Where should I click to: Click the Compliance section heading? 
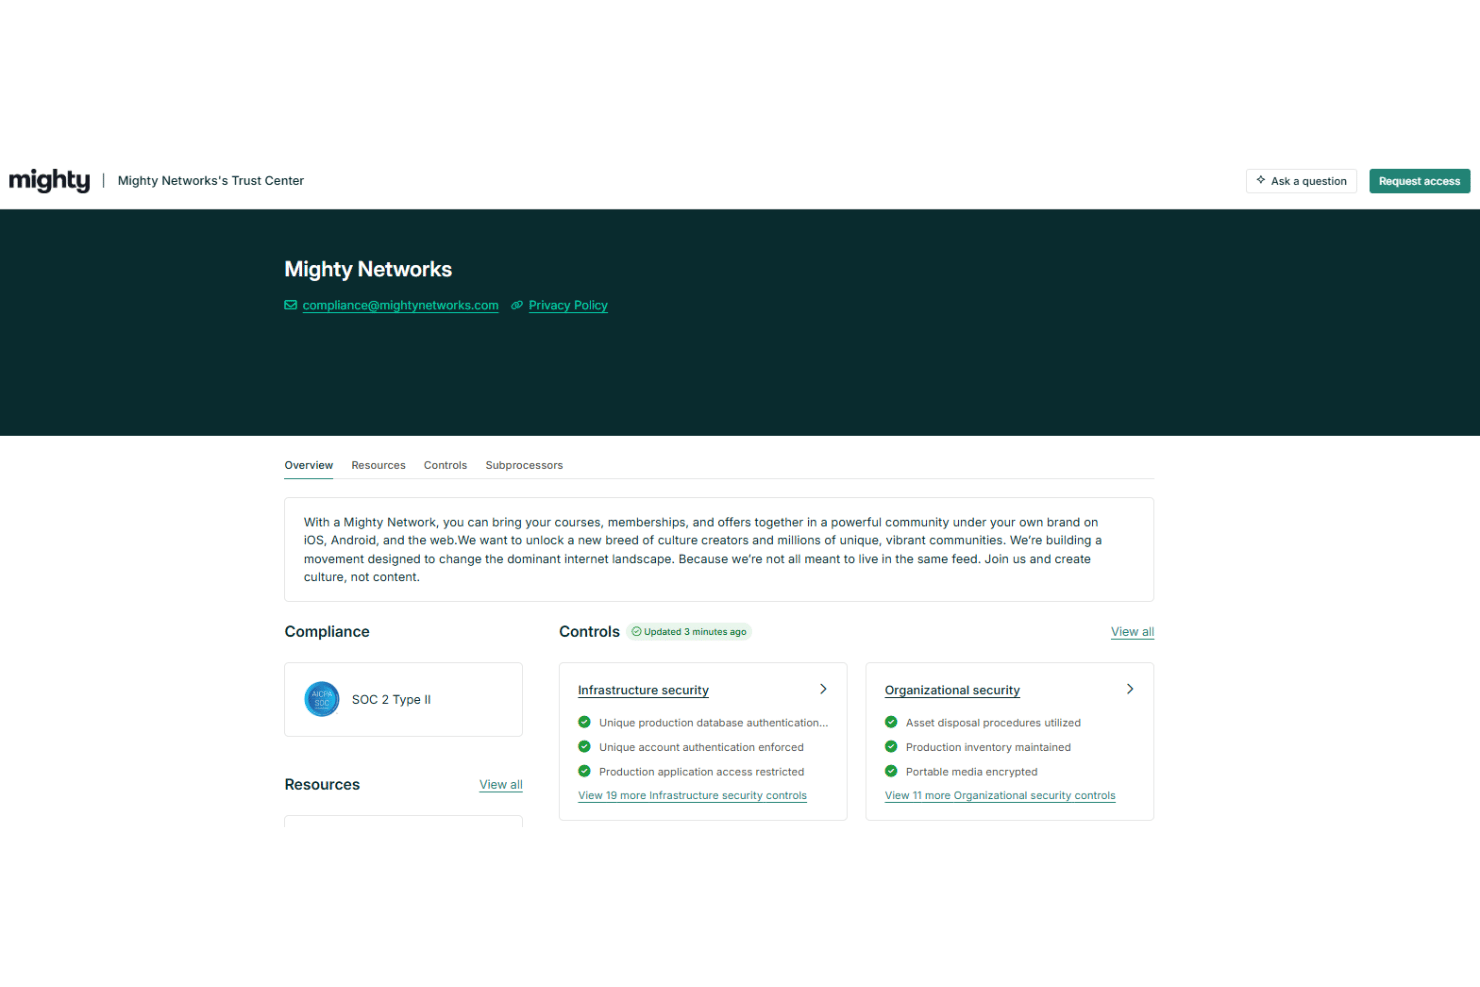click(x=327, y=632)
